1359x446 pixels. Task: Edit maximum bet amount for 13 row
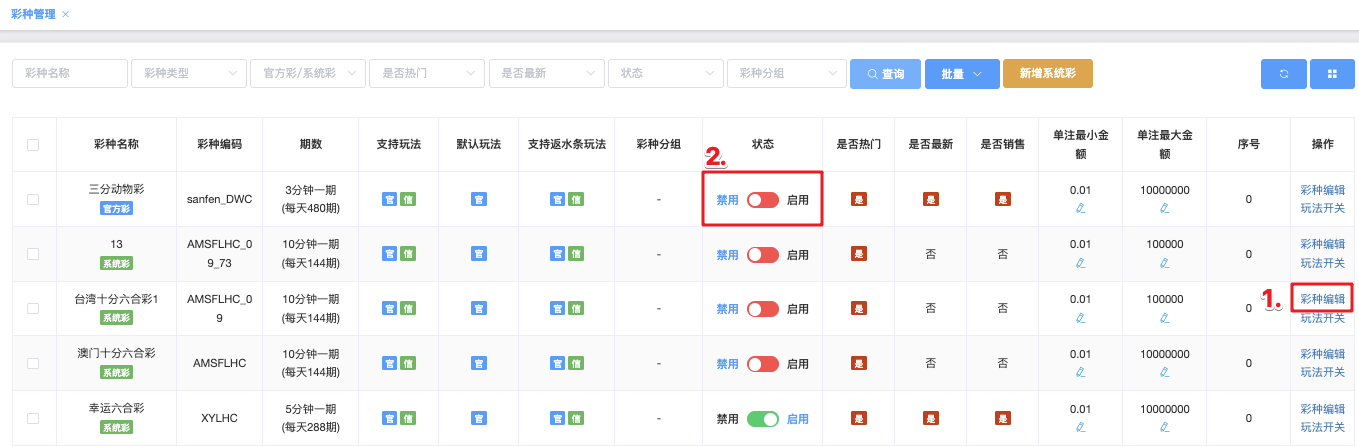click(1164, 263)
